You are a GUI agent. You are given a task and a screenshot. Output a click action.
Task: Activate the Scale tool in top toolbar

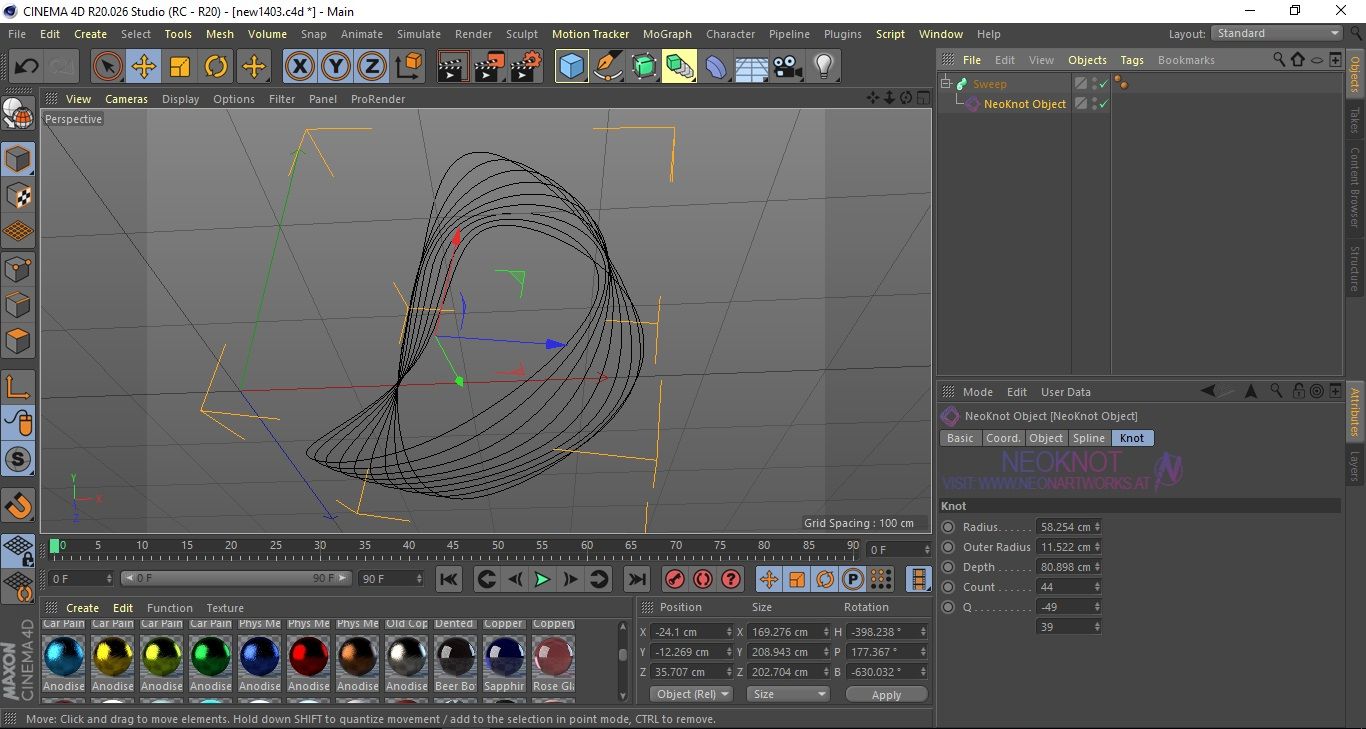point(180,67)
